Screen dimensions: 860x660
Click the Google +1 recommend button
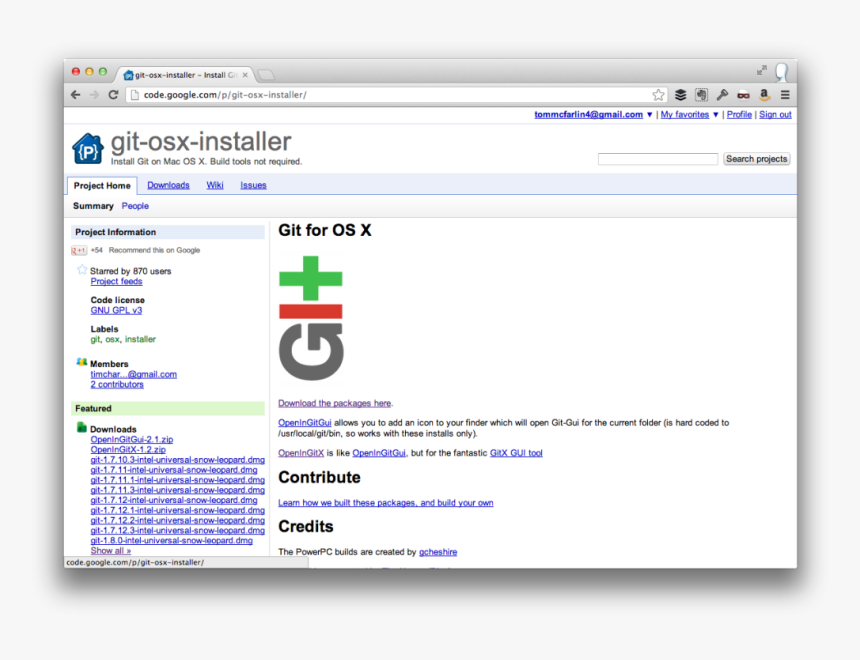coord(79,250)
